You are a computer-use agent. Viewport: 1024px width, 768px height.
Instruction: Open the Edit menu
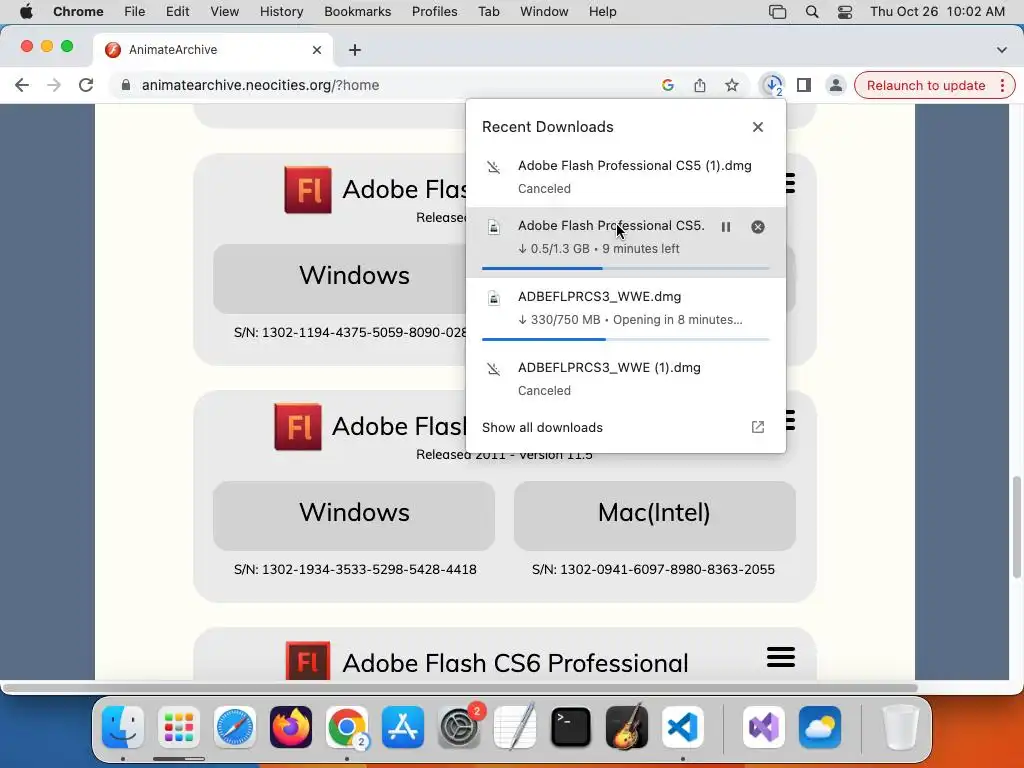177,11
